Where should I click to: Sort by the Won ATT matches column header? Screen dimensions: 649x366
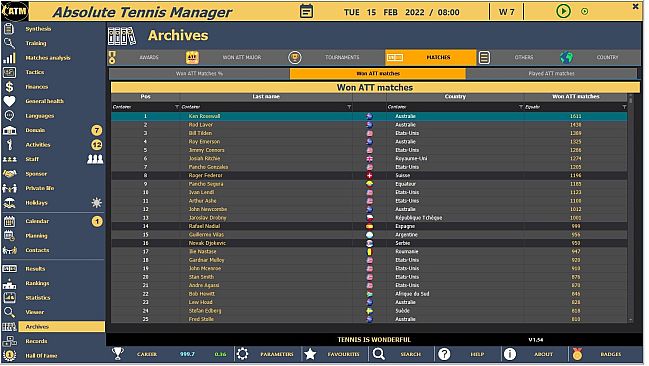tap(576, 96)
